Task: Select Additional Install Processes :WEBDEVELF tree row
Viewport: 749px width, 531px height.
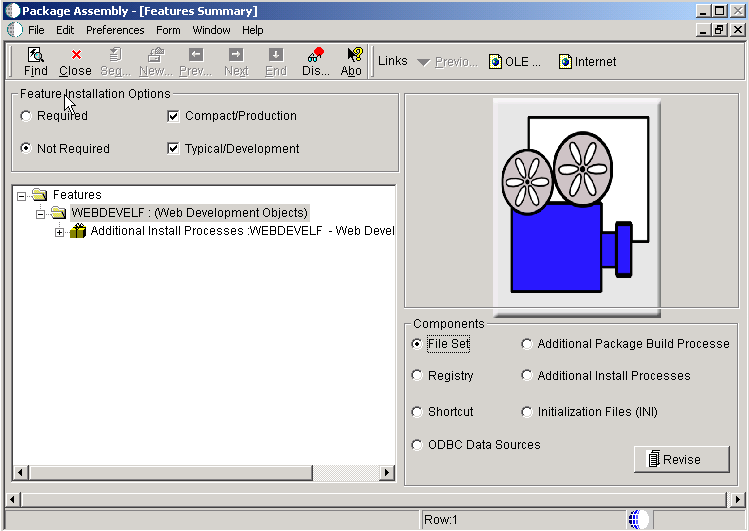Action: (242, 231)
